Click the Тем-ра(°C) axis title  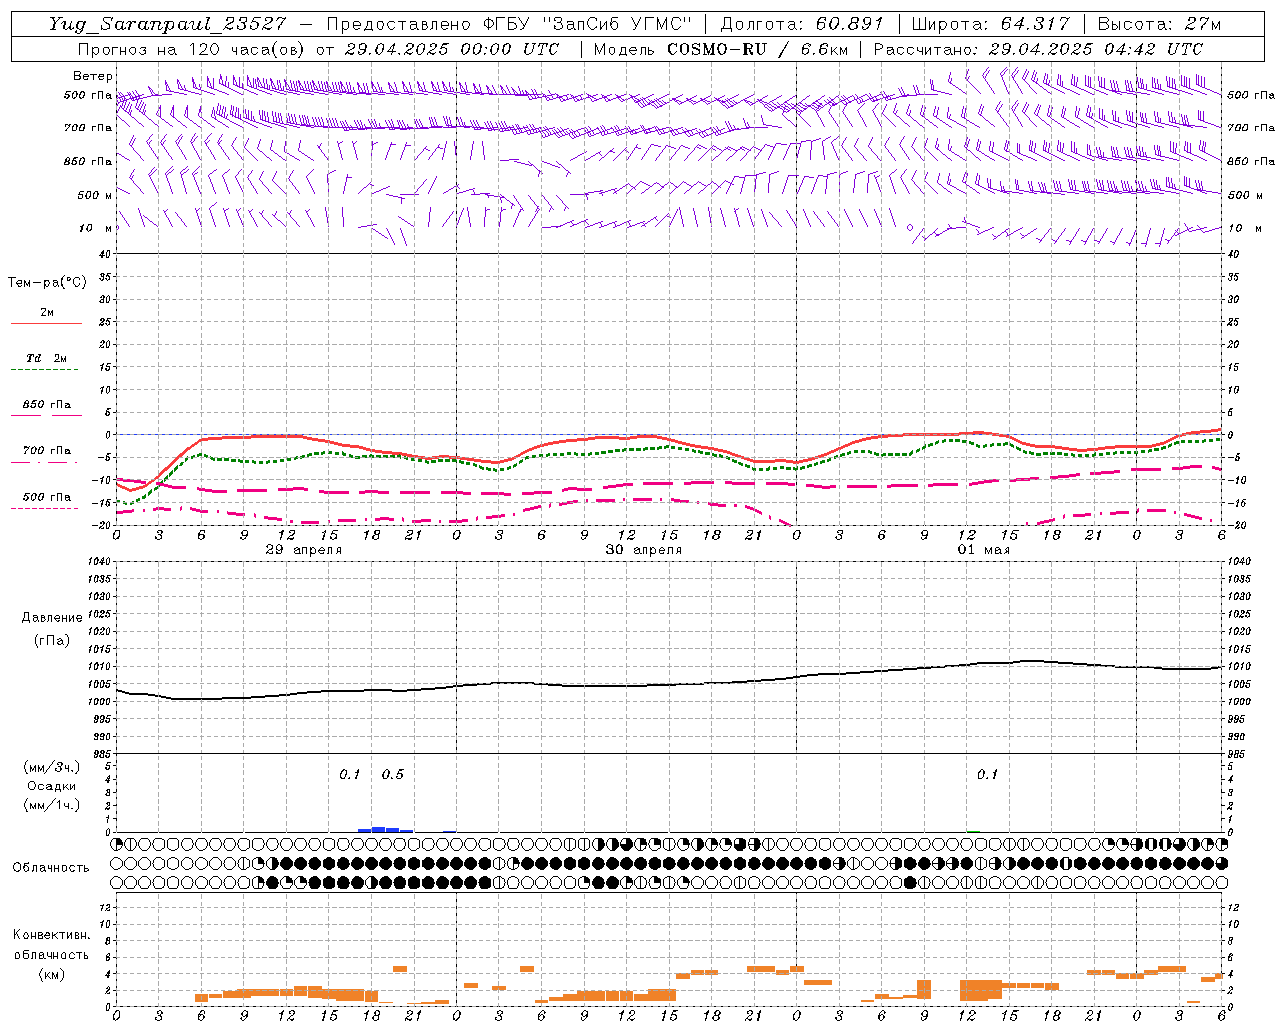pyautogui.click(x=47, y=283)
